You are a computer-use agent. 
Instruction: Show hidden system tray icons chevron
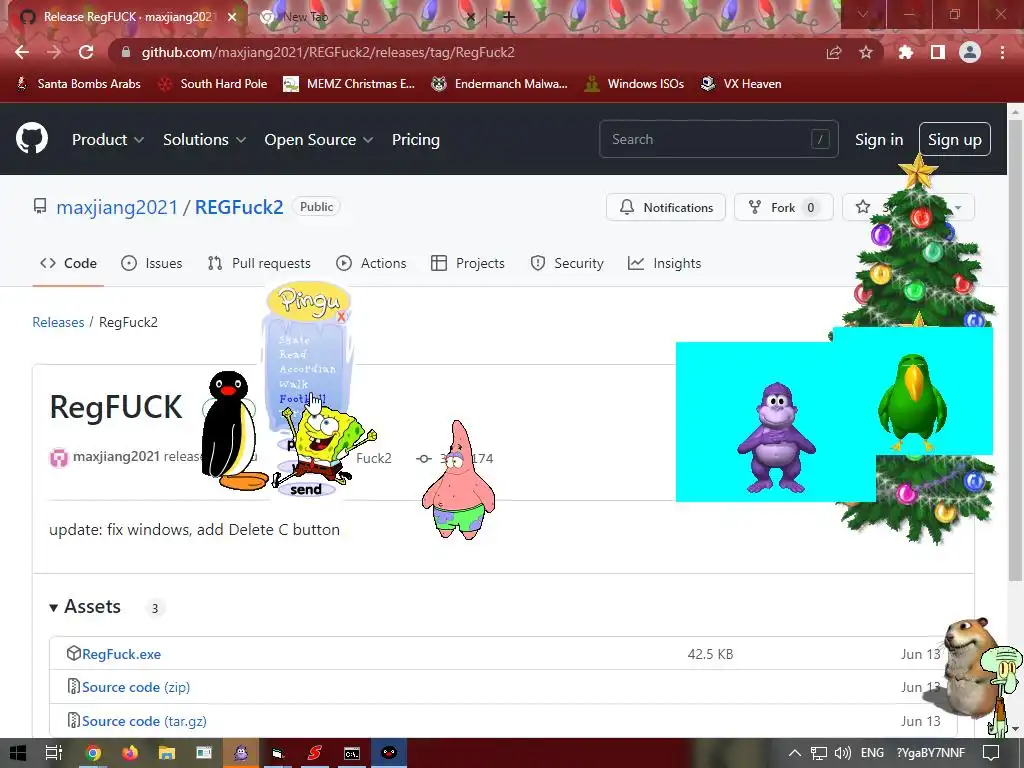click(x=795, y=753)
